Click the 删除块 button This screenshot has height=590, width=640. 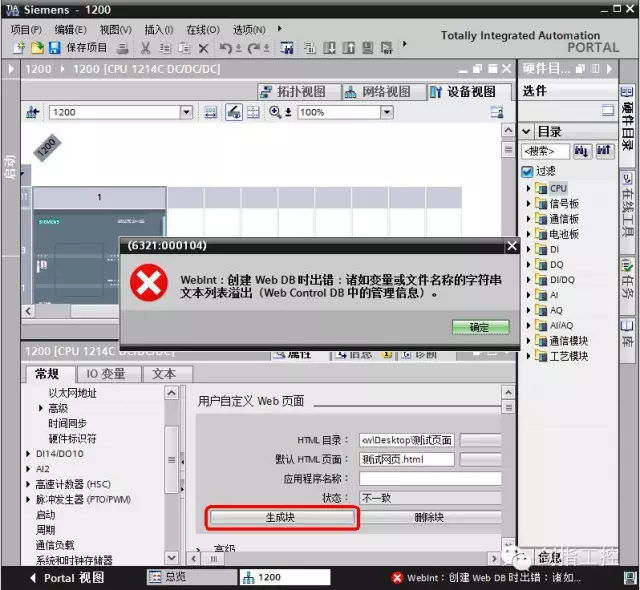pos(429,517)
